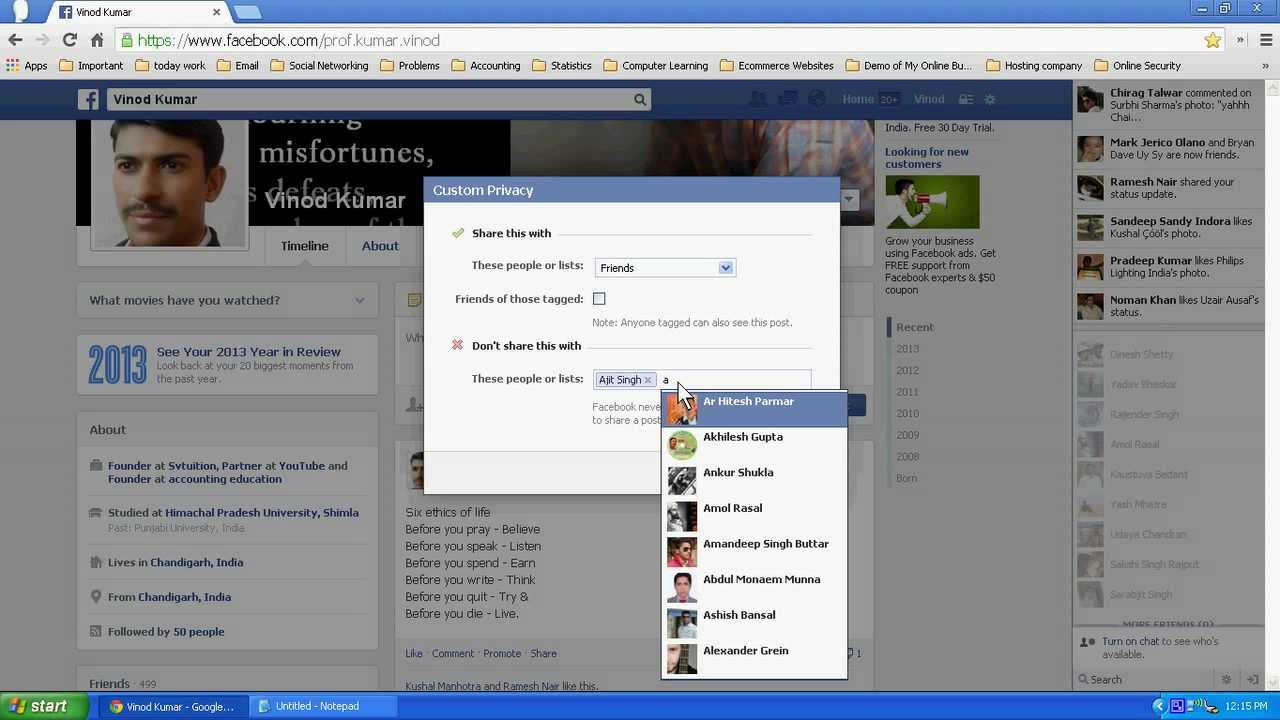
Task: Click Recent in timeline navigator
Action: [915, 327]
